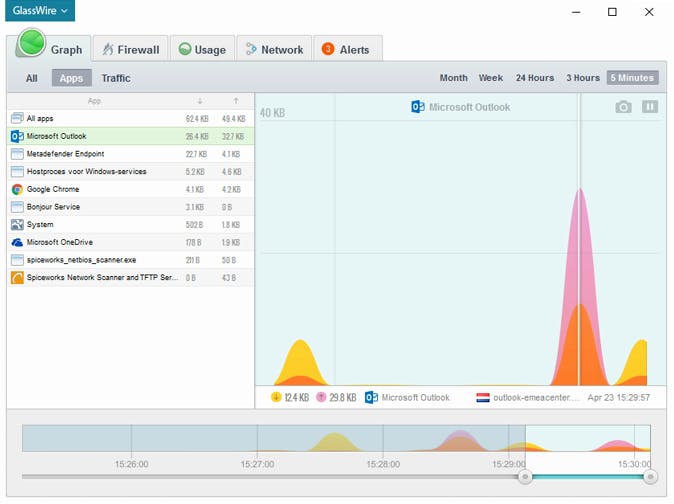Click the Firewall flame icon
674x504 pixels.
pyautogui.click(x=108, y=49)
